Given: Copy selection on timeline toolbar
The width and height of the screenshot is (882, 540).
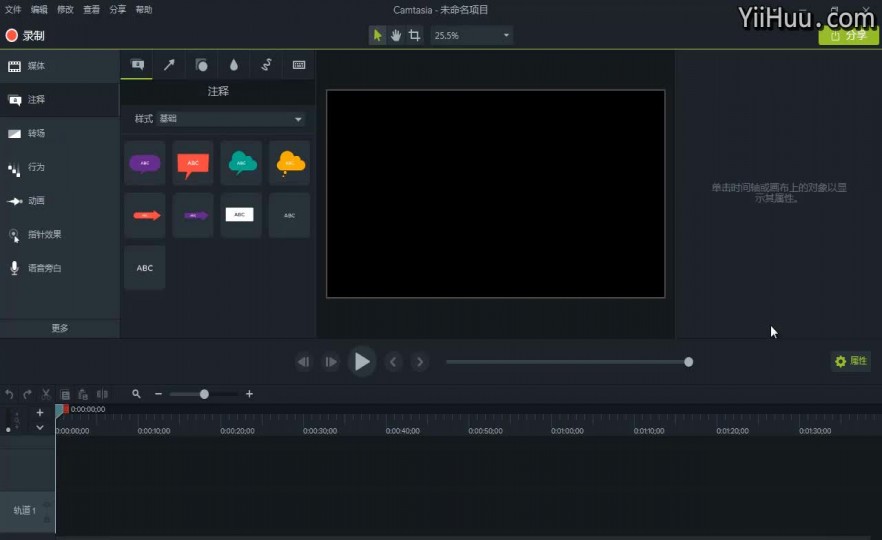Looking at the screenshot, I should tap(65, 394).
